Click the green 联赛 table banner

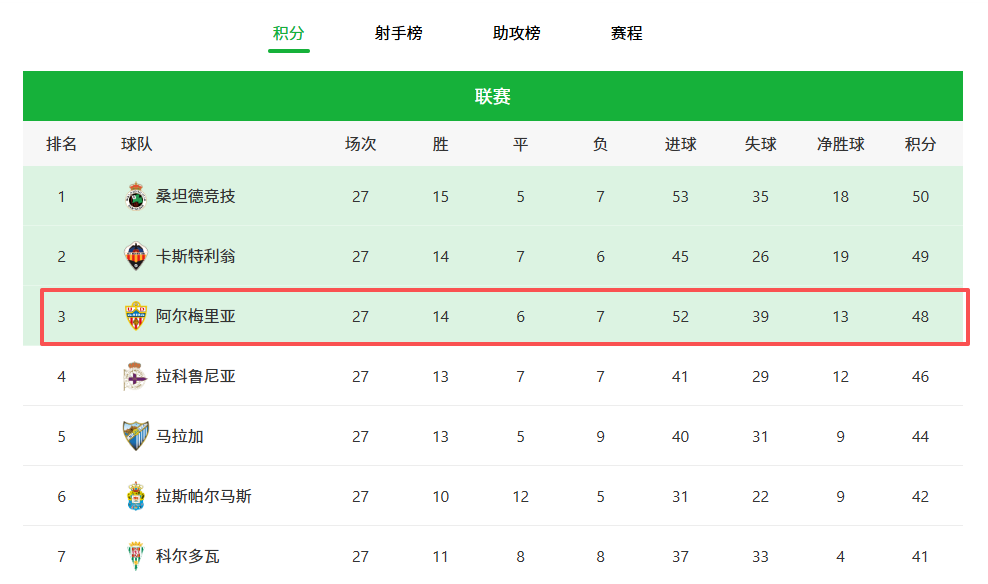tap(492, 96)
